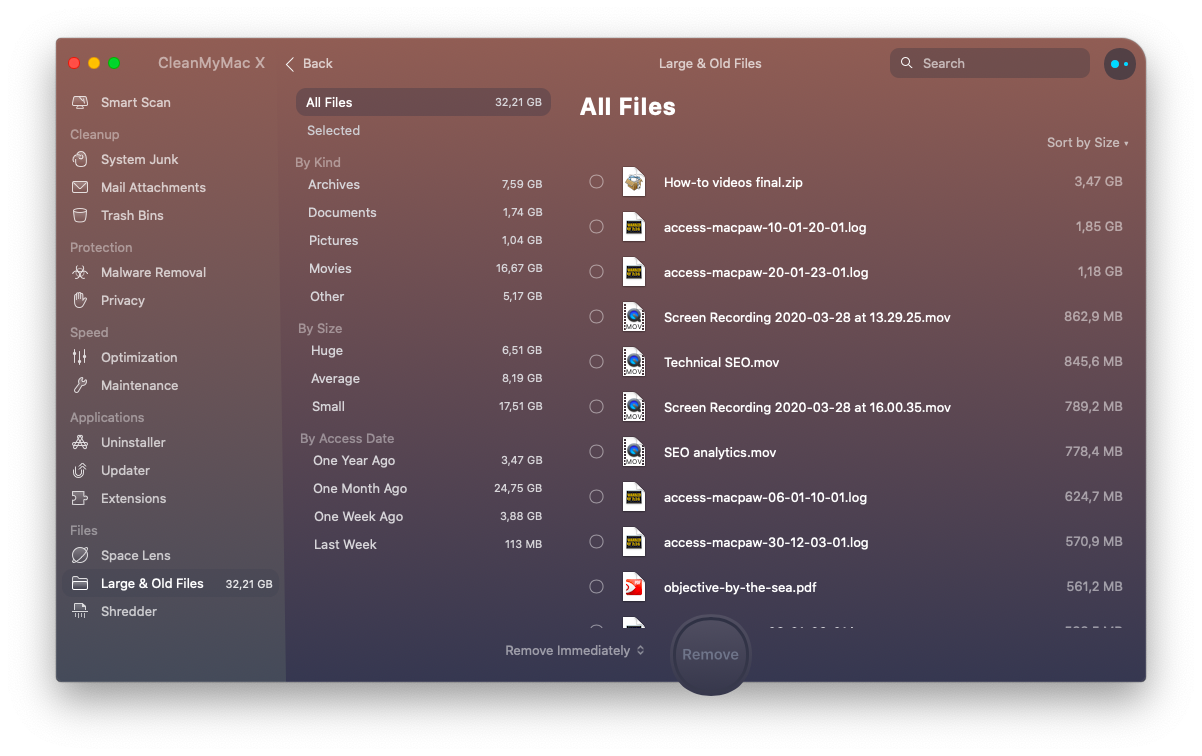Screen dimensions: 1202x756
Task: Click the 3,47 GB size of How-to videos
Action: 1098,182
